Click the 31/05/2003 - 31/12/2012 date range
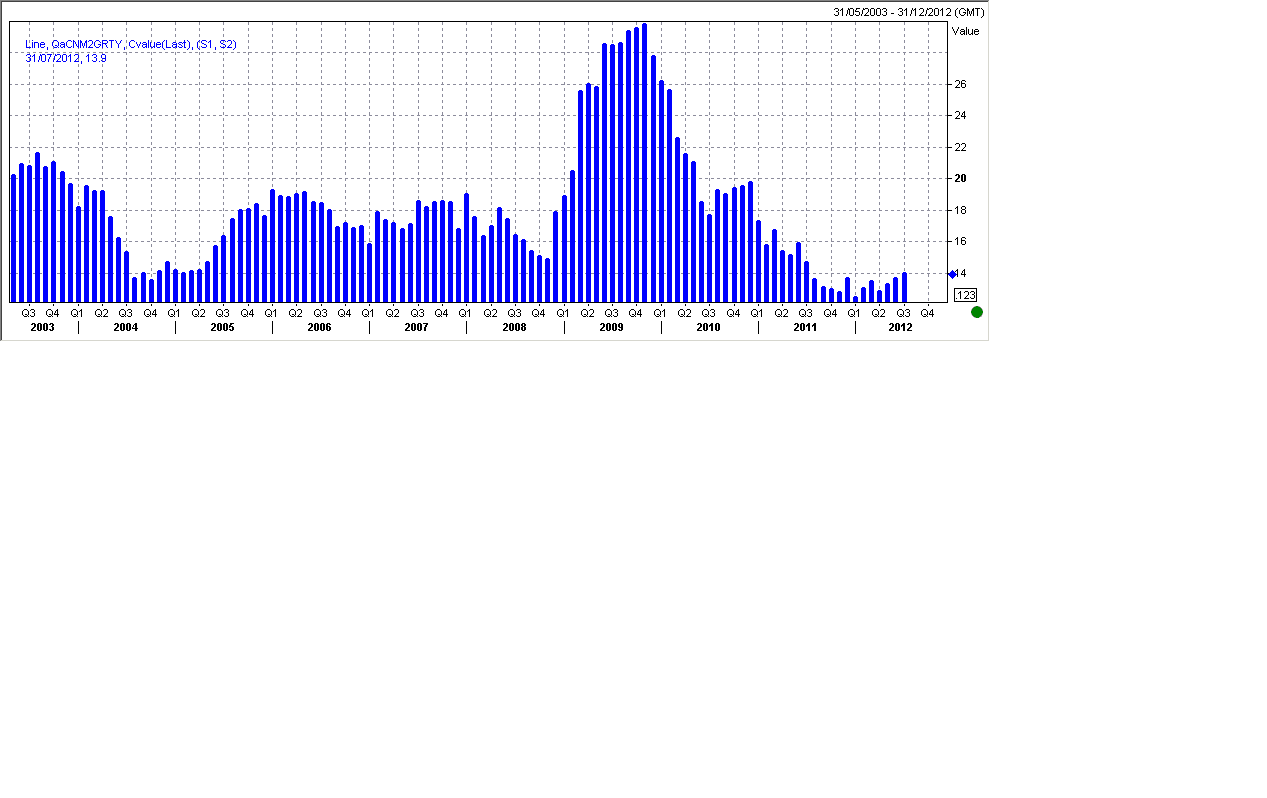The width and height of the screenshot is (1267, 798). pos(908,12)
